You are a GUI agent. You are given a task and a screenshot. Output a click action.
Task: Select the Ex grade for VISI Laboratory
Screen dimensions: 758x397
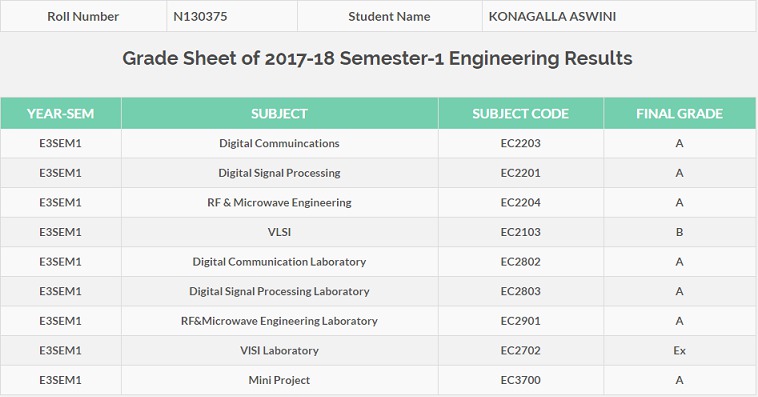(x=679, y=351)
